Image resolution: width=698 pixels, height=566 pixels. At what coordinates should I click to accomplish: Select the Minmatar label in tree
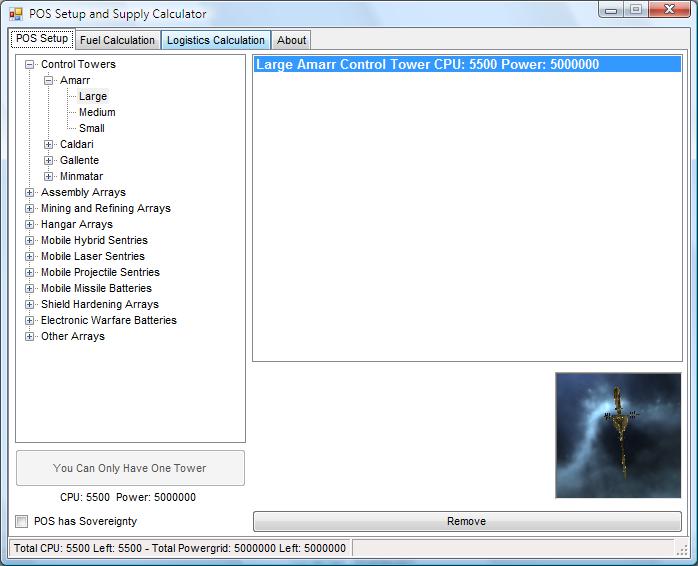tap(81, 176)
